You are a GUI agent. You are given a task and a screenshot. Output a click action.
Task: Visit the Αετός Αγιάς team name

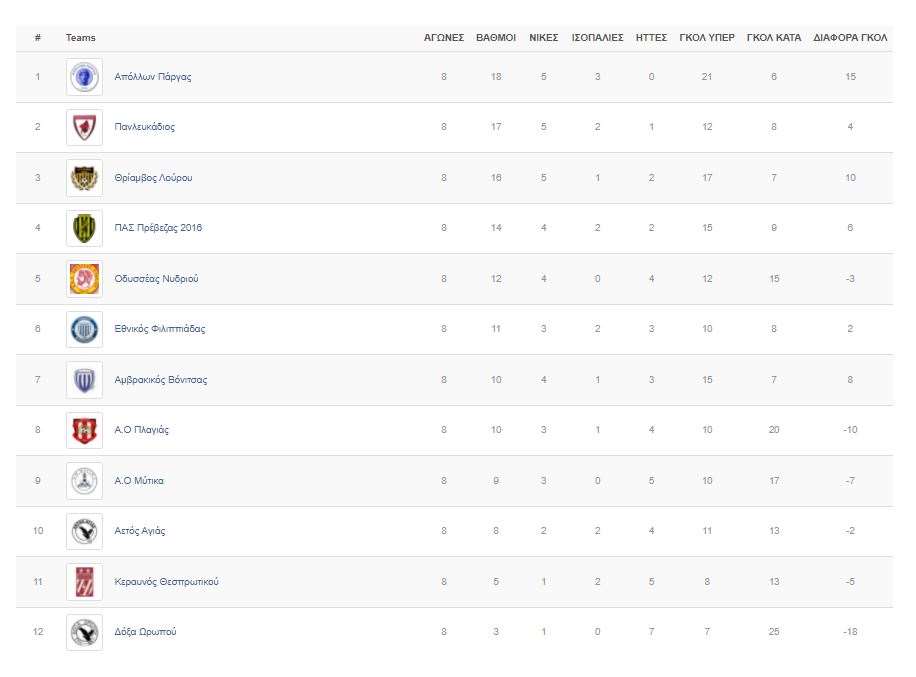140,531
